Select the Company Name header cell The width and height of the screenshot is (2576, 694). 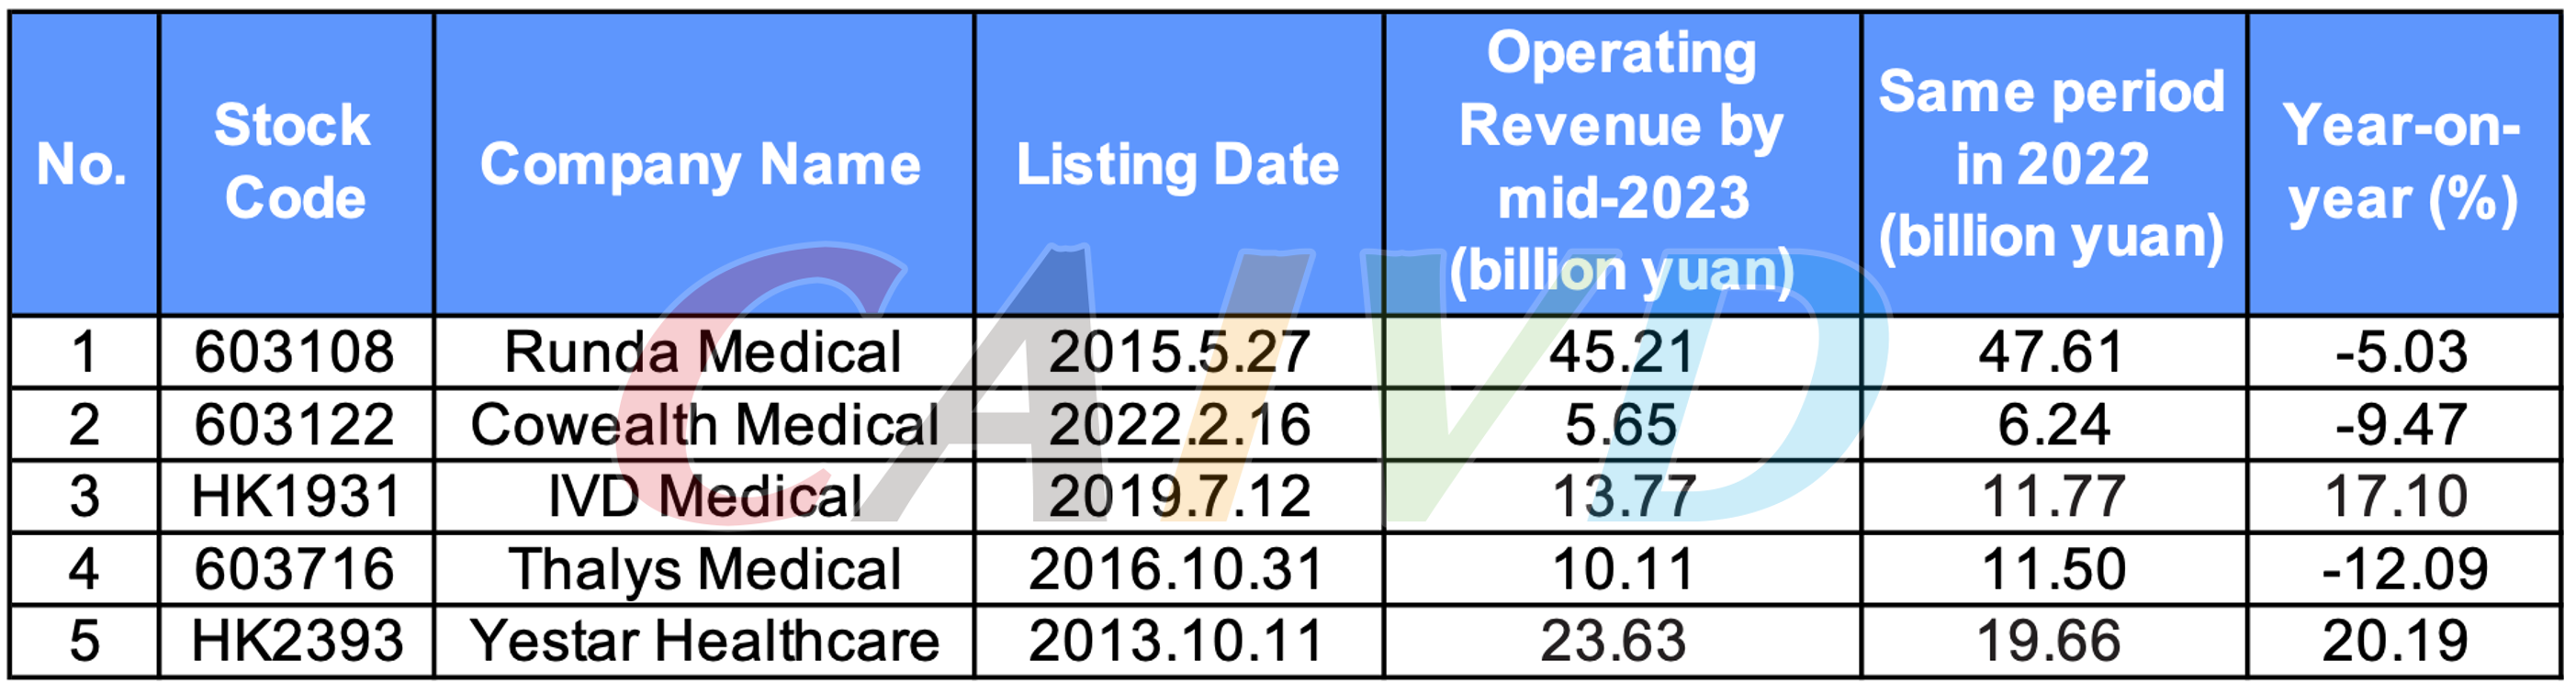pyautogui.click(x=701, y=164)
